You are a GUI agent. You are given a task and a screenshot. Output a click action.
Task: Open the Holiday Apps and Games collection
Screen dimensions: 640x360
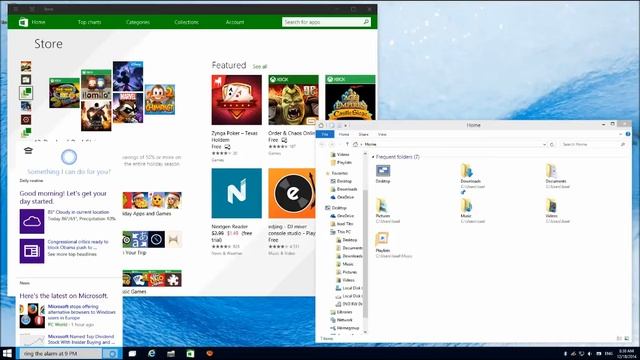152,200
